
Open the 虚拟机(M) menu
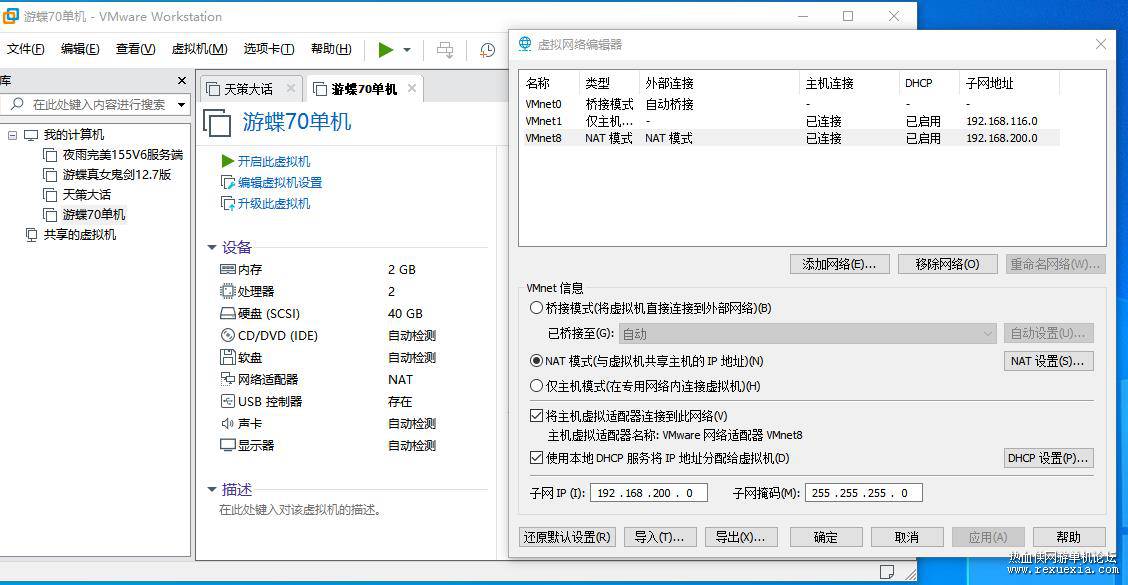tap(199, 49)
